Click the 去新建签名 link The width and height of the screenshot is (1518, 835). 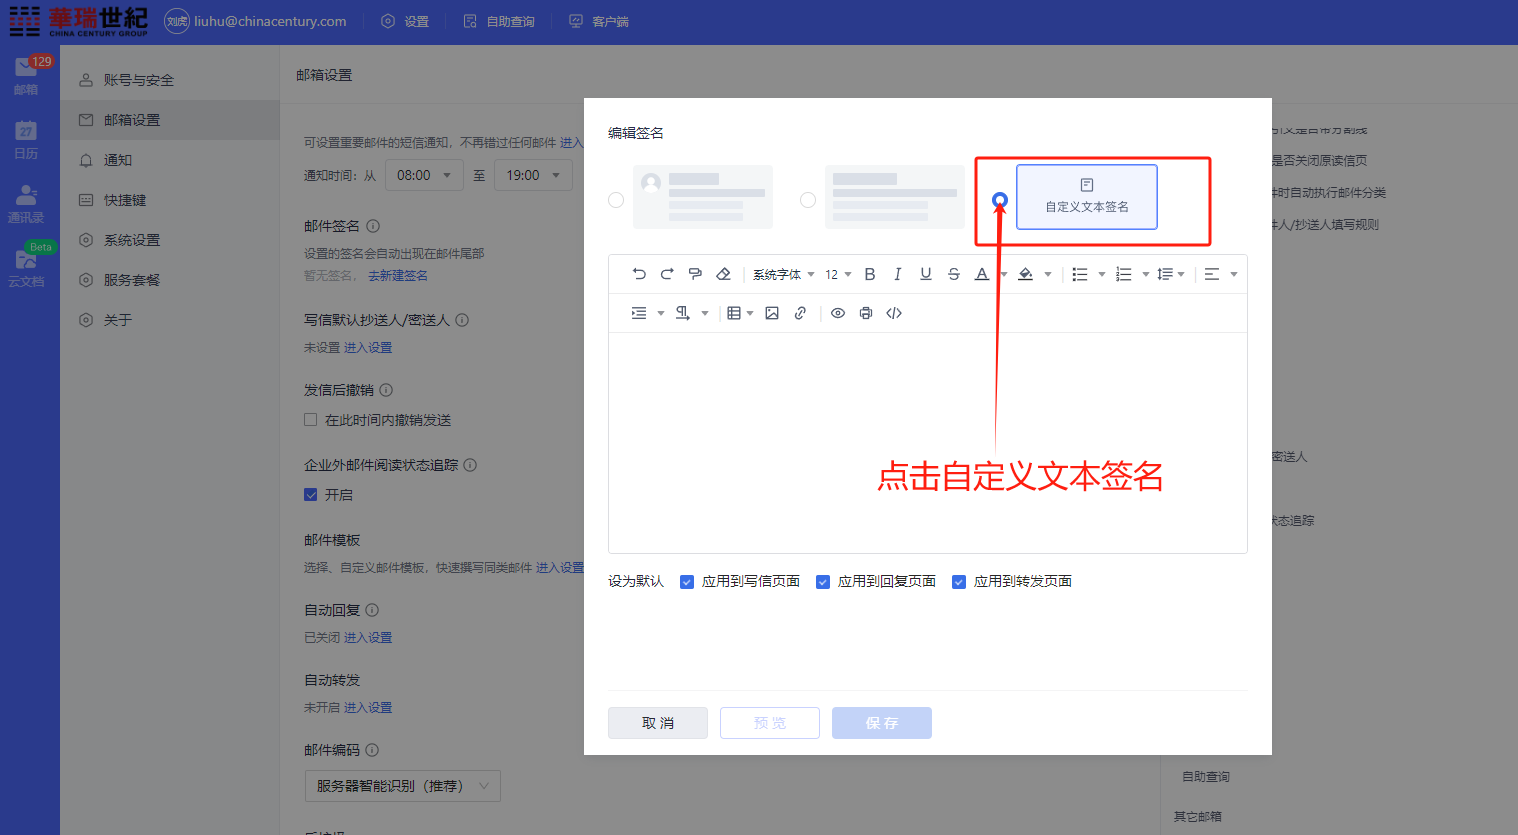click(x=398, y=276)
